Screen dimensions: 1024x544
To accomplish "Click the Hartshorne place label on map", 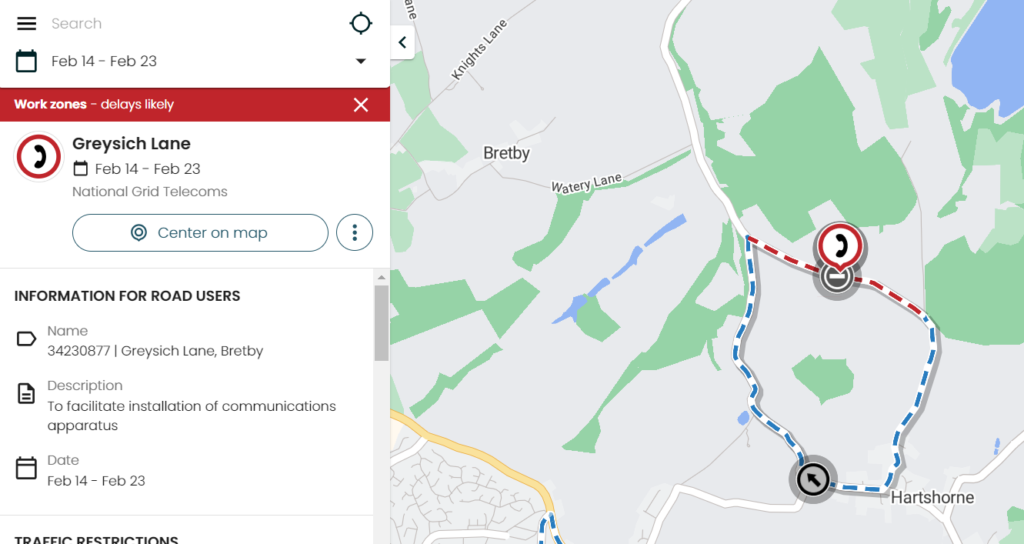I will (932, 498).
